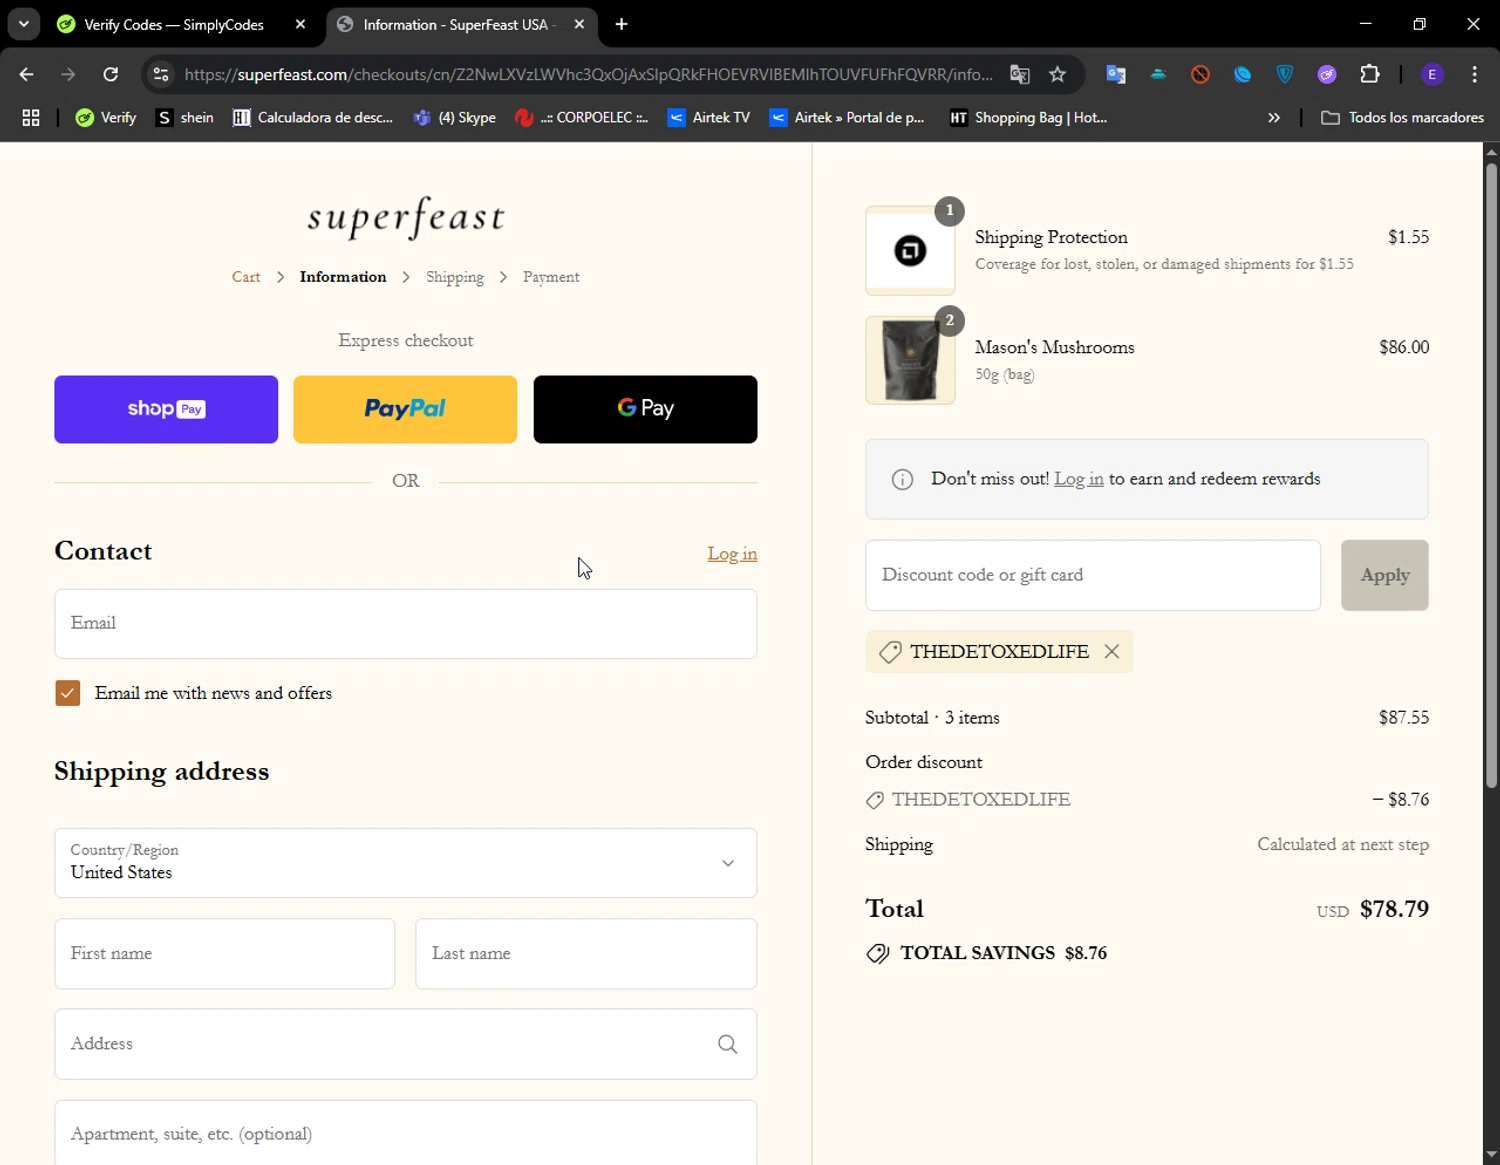Click the page vertical scrollbar
Screen dimensions: 1500x1165
point(1491,475)
